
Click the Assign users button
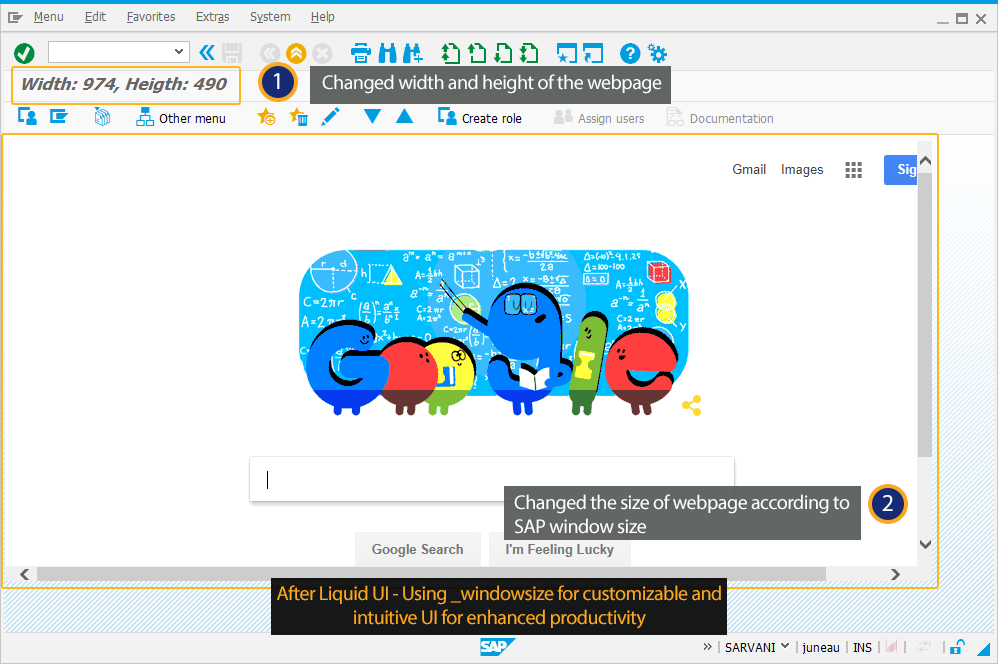pyautogui.click(x=599, y=118)
